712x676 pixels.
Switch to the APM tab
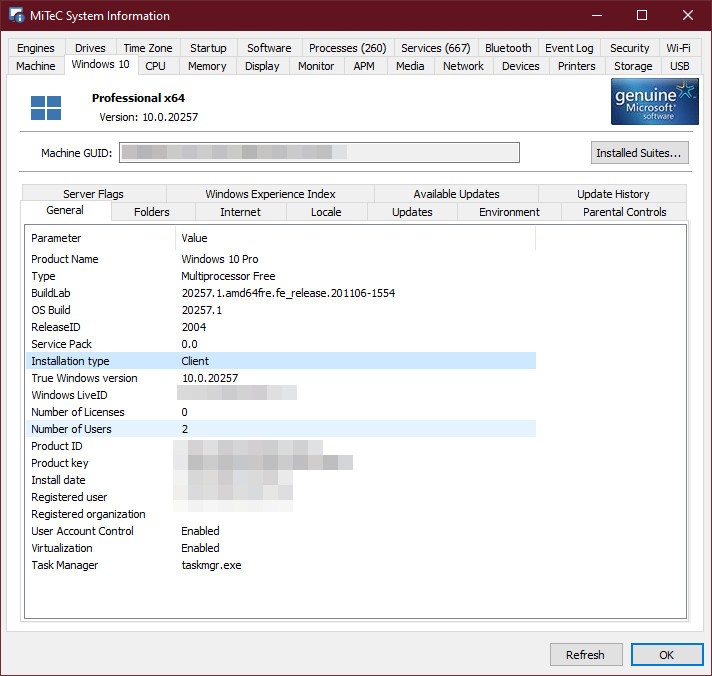364,66
